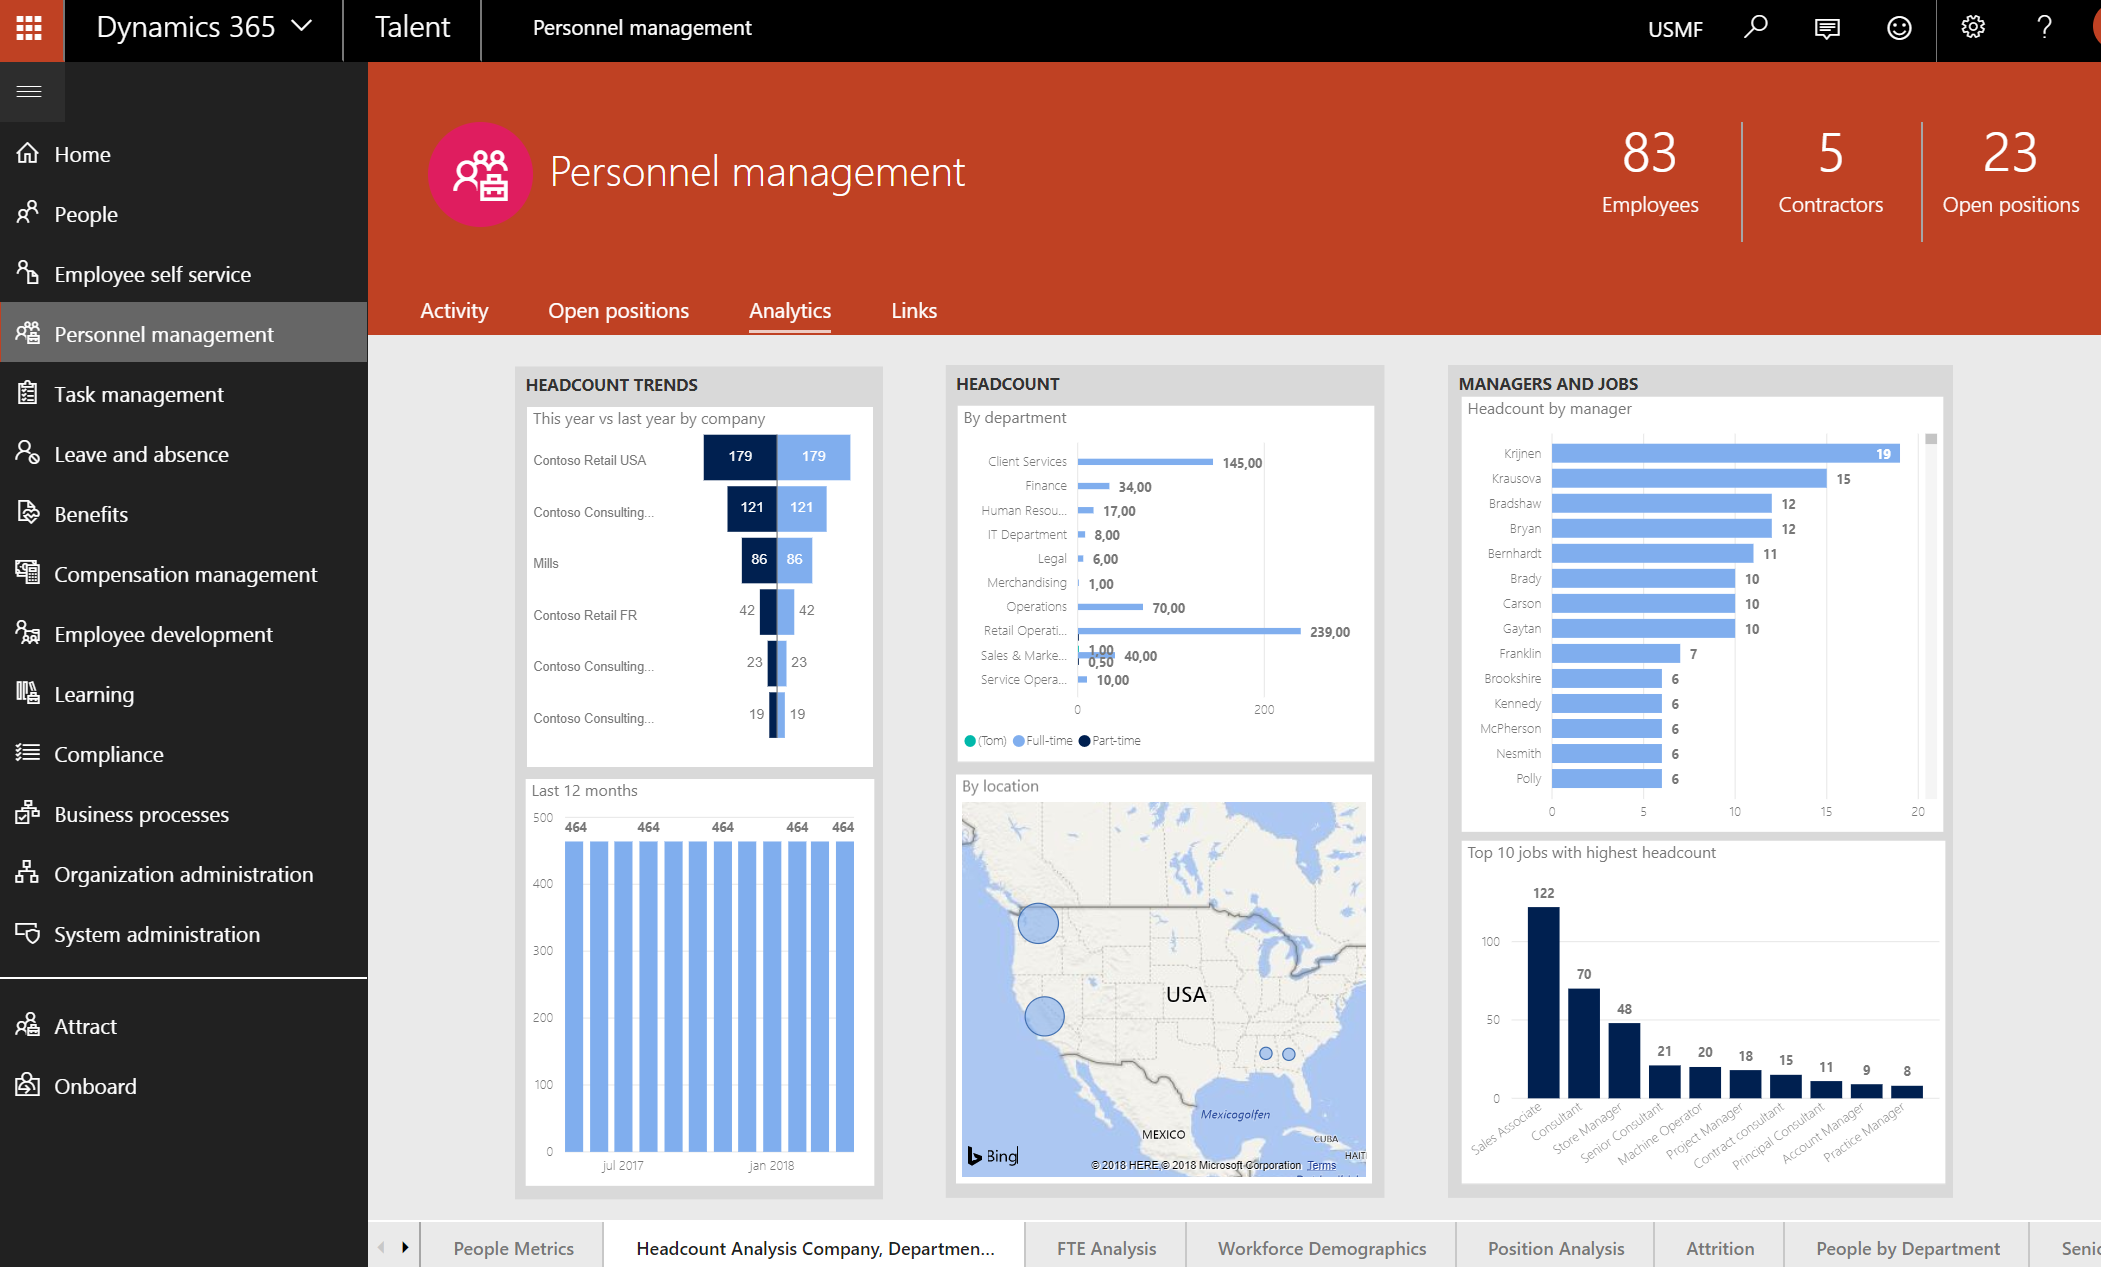Click the Benefits sidebar icon
Viewport: 2101px width, 1267px height.
click(28, 513)
